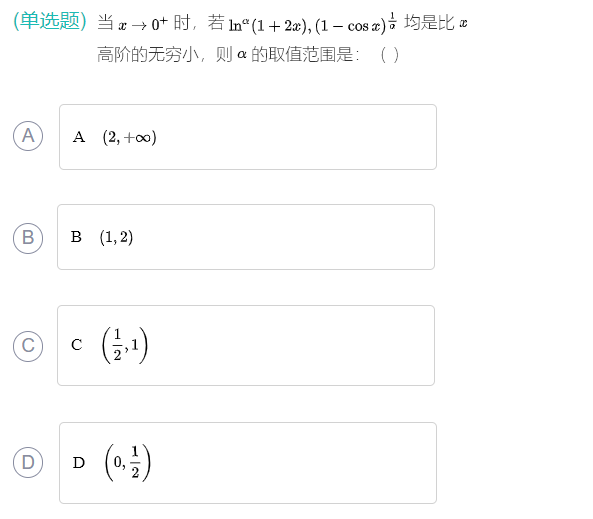Click the teal (单选题) question type label
The width and height of the screenshot is (593, 519).
click(50, 21)
